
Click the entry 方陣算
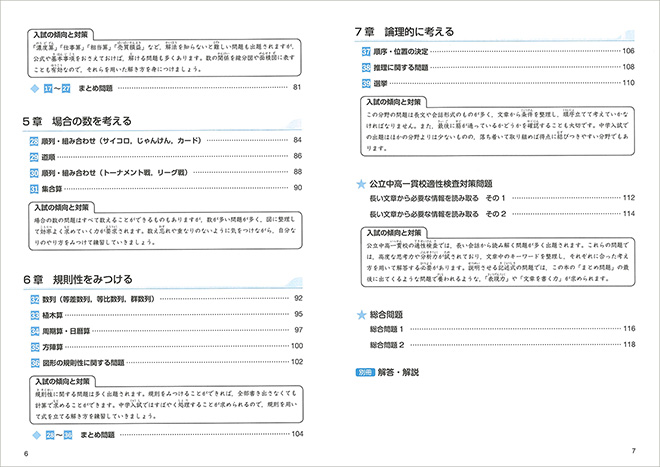tap(53, 347)
